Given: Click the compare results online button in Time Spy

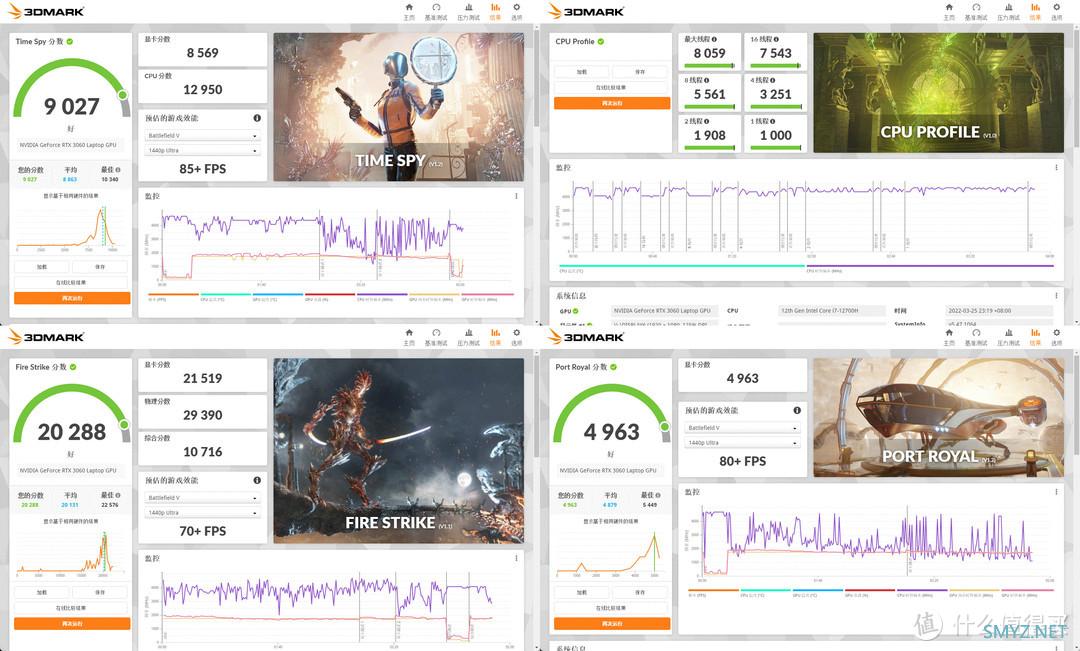Looking at the screenshot, I should 71,282.
